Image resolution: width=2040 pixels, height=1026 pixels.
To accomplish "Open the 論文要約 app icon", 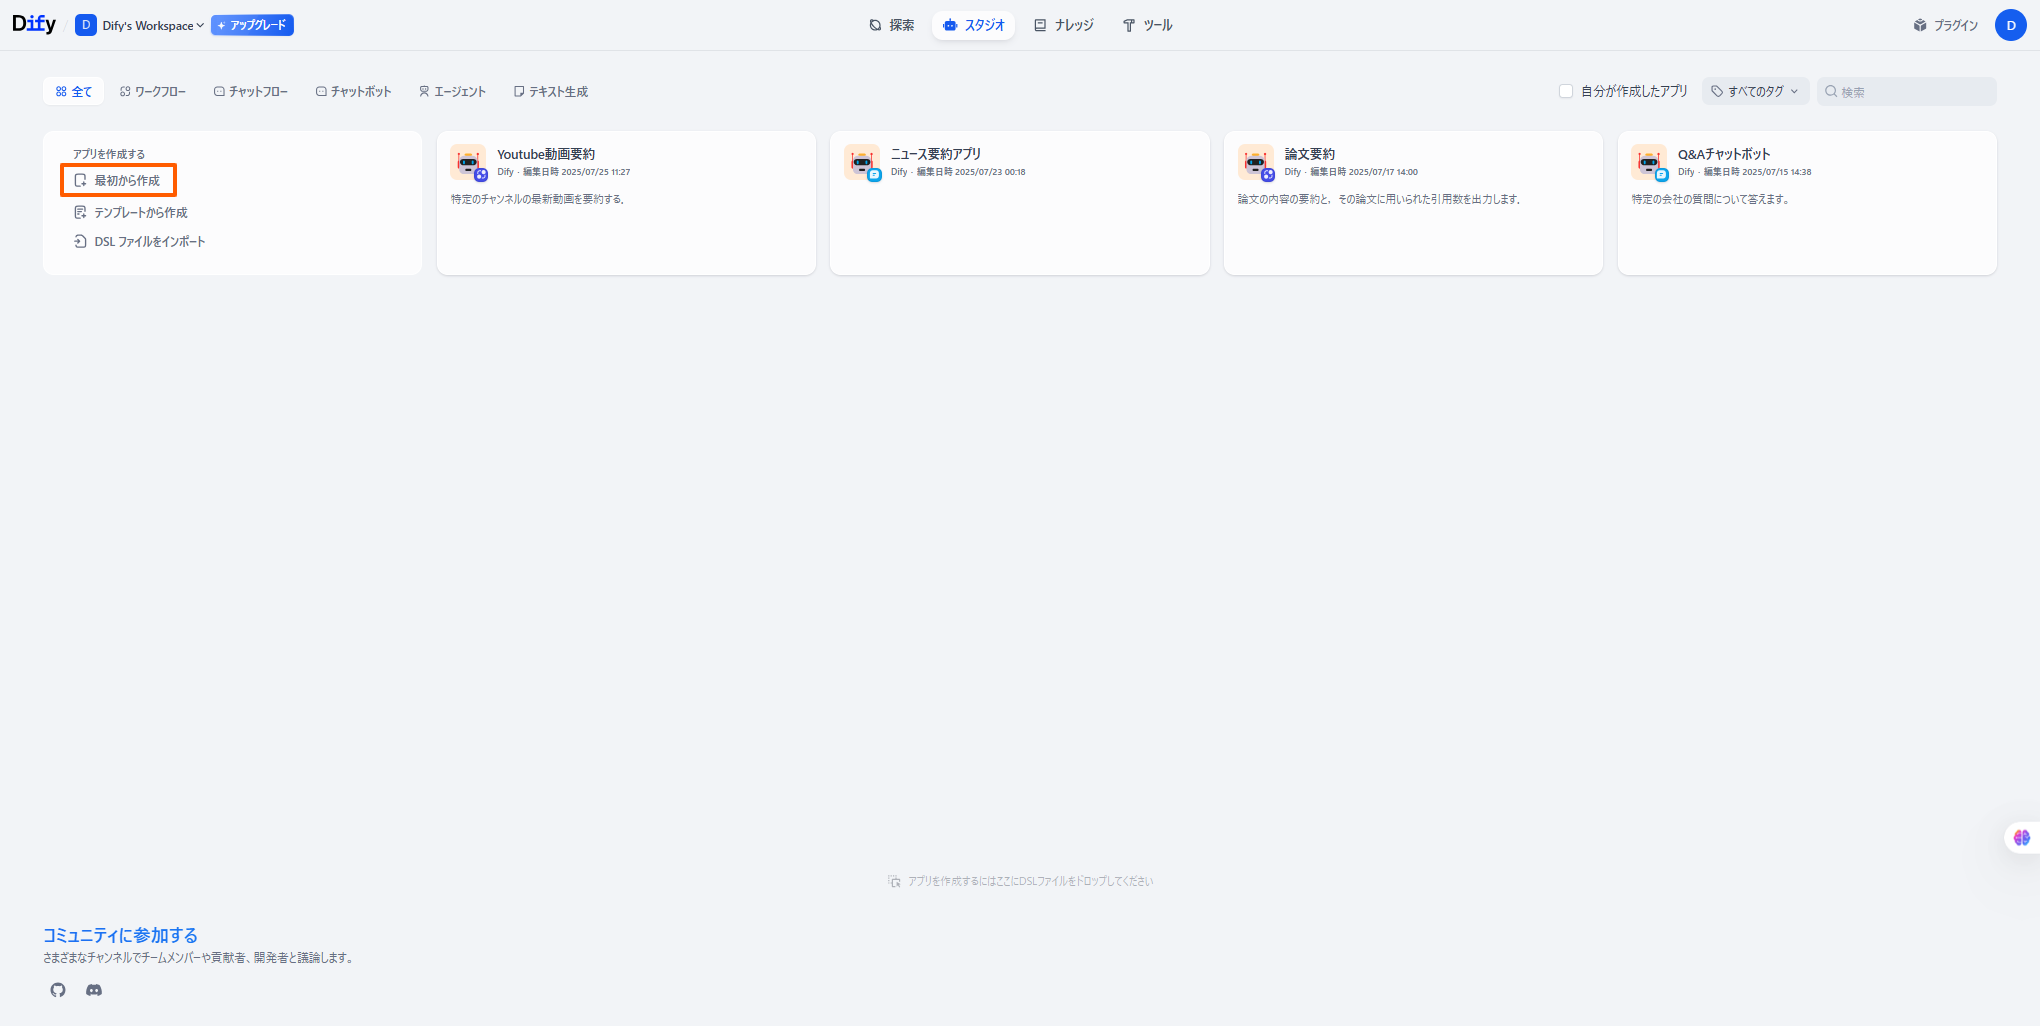I will (1255, 162).
